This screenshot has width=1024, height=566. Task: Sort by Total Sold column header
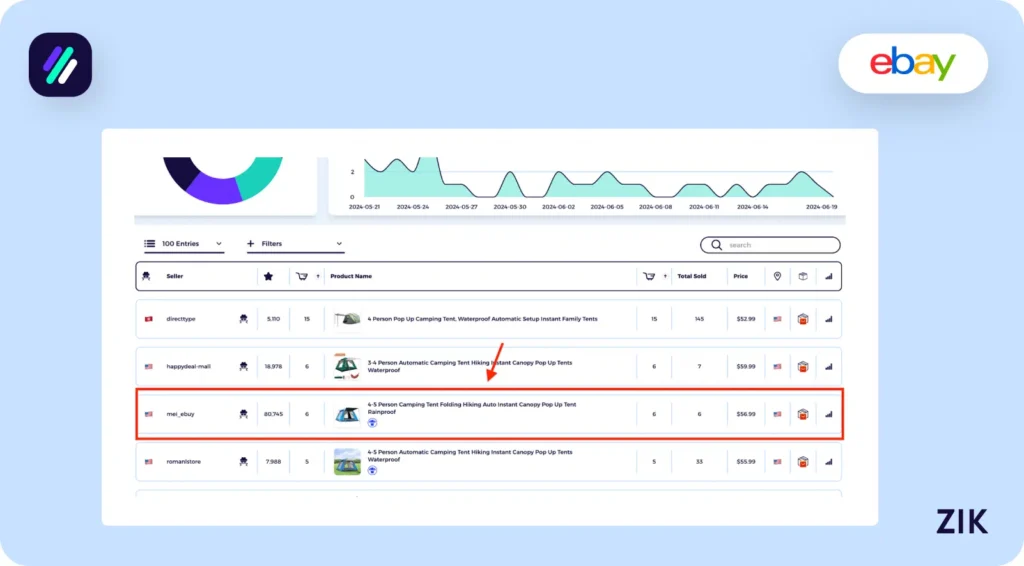(691, 276)
